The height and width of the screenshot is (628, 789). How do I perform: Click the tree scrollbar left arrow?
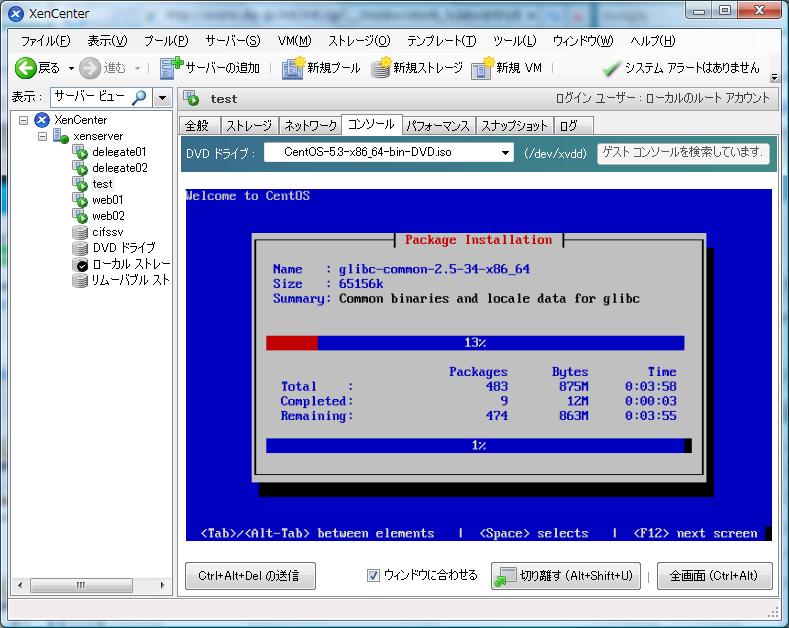20,585
